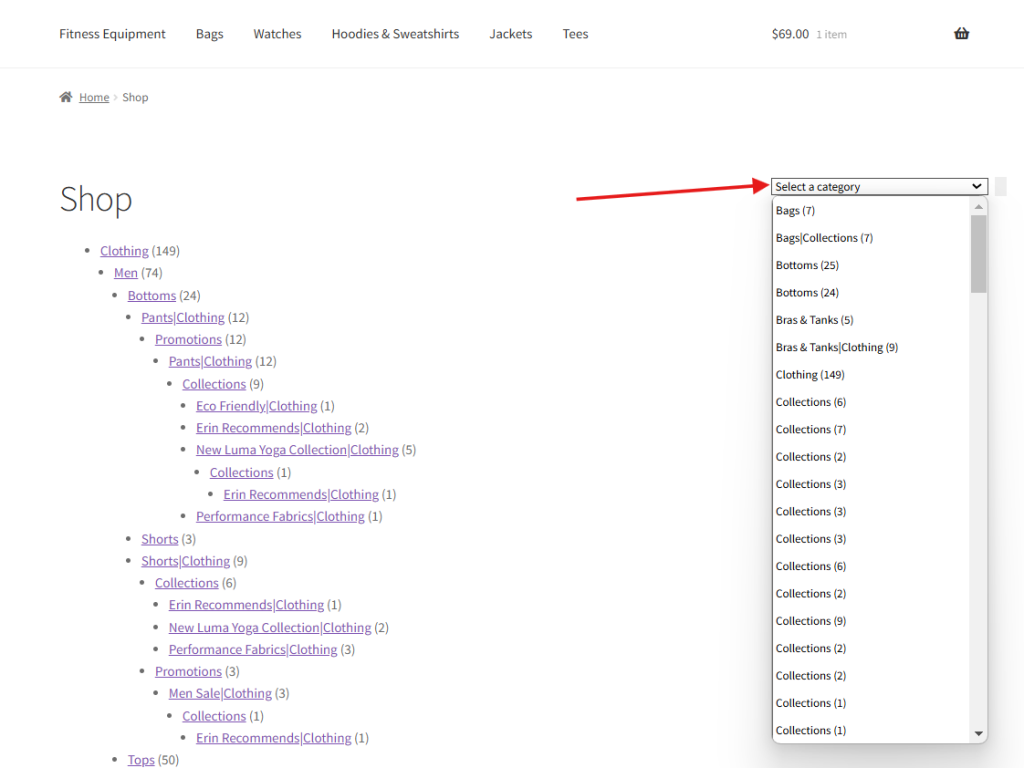Open the Clothing category link

124,251
